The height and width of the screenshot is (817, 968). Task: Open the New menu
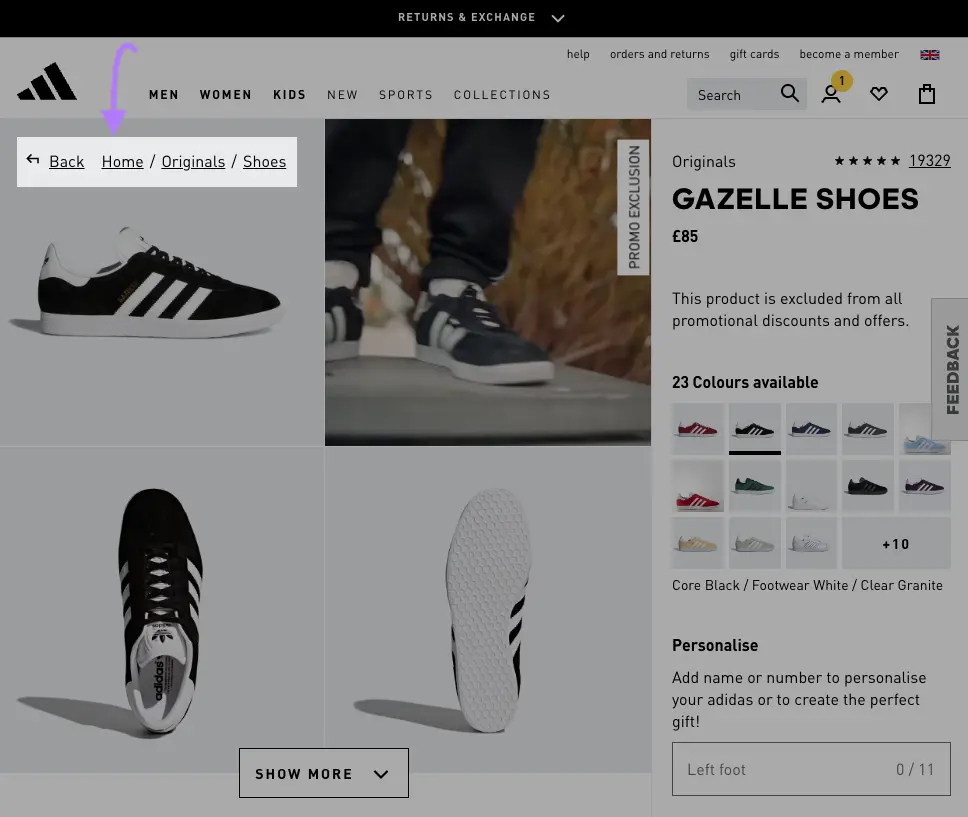tap(343, 94)
